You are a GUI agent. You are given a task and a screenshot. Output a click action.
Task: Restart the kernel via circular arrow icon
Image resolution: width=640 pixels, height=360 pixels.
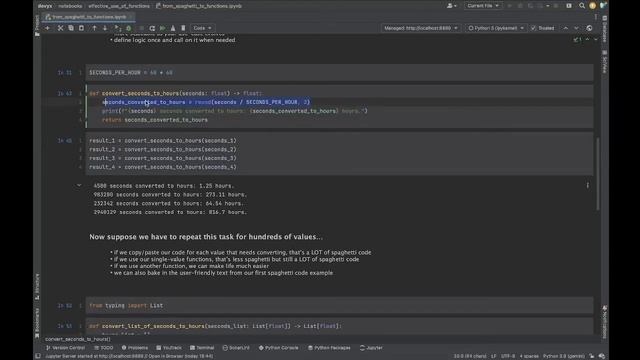[152, 28]
